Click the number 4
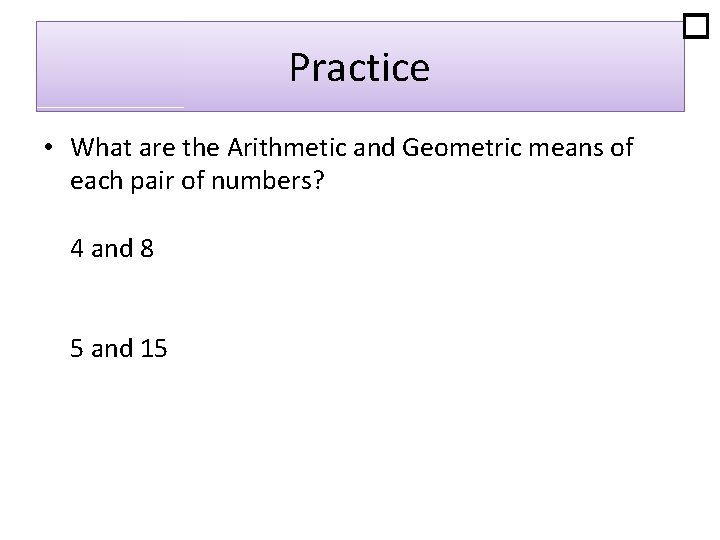Viewport: 720px width, 540px height. (77, 248)
